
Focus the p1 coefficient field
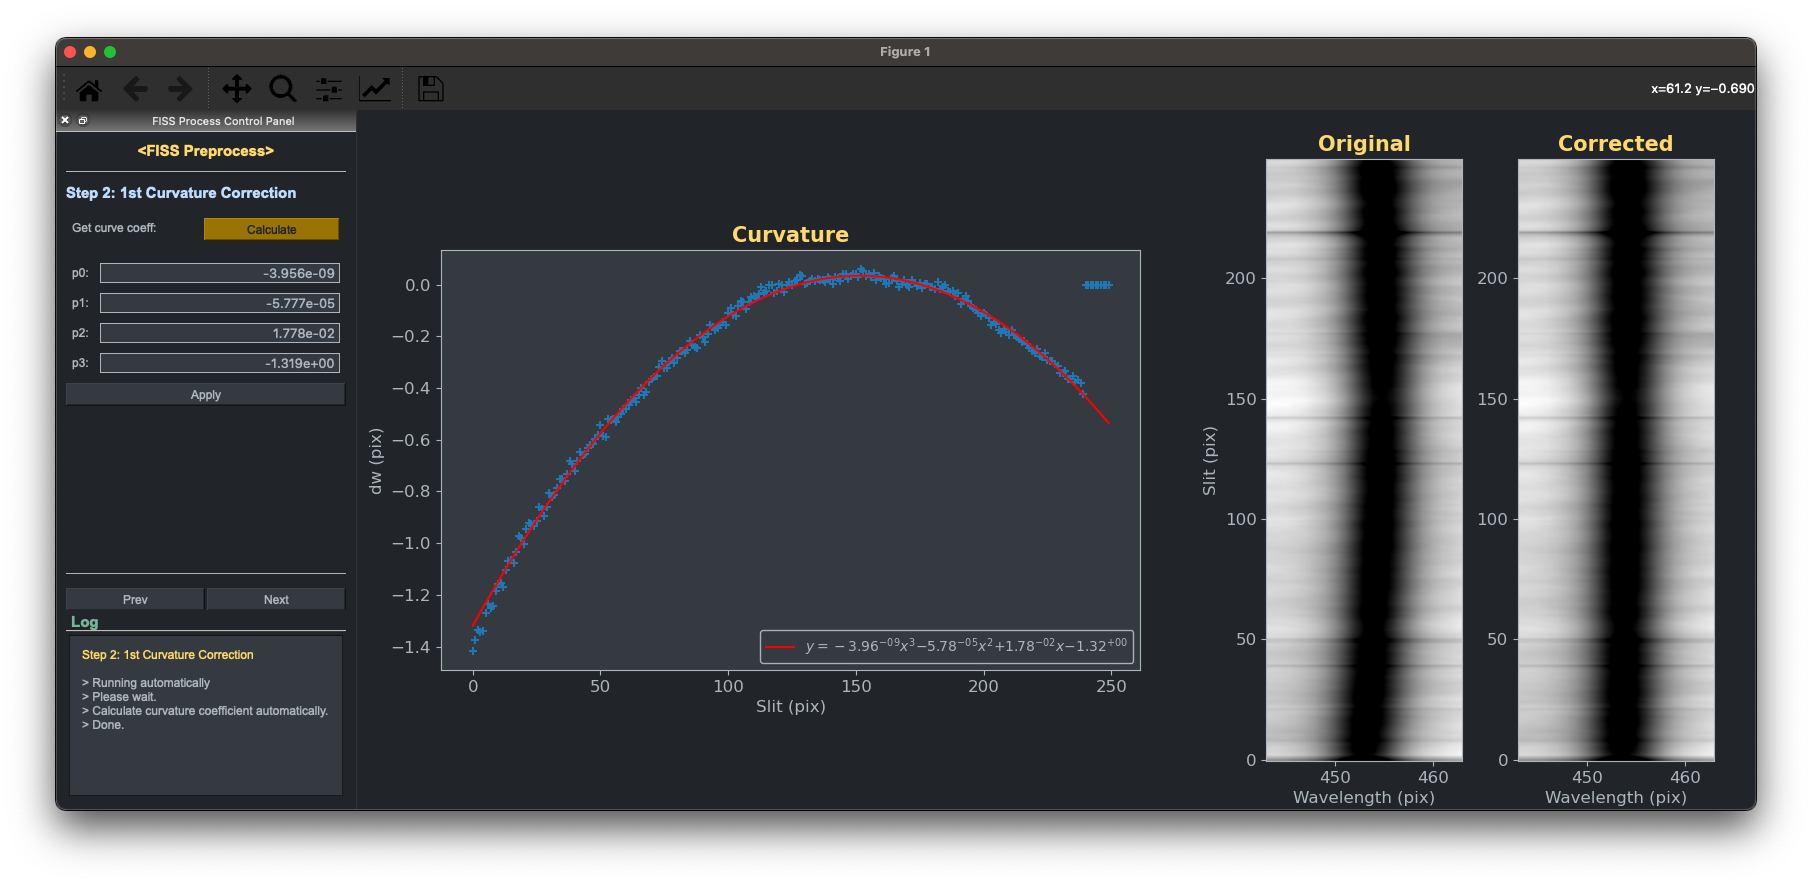pos(219,303)
